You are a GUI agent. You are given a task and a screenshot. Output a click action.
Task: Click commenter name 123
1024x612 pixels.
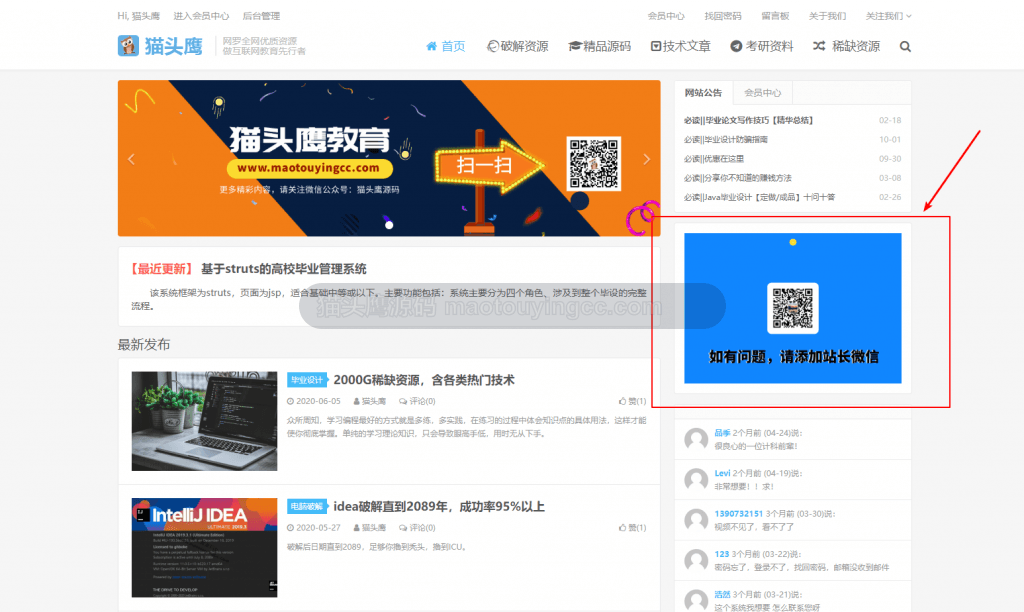coord(722,554)
